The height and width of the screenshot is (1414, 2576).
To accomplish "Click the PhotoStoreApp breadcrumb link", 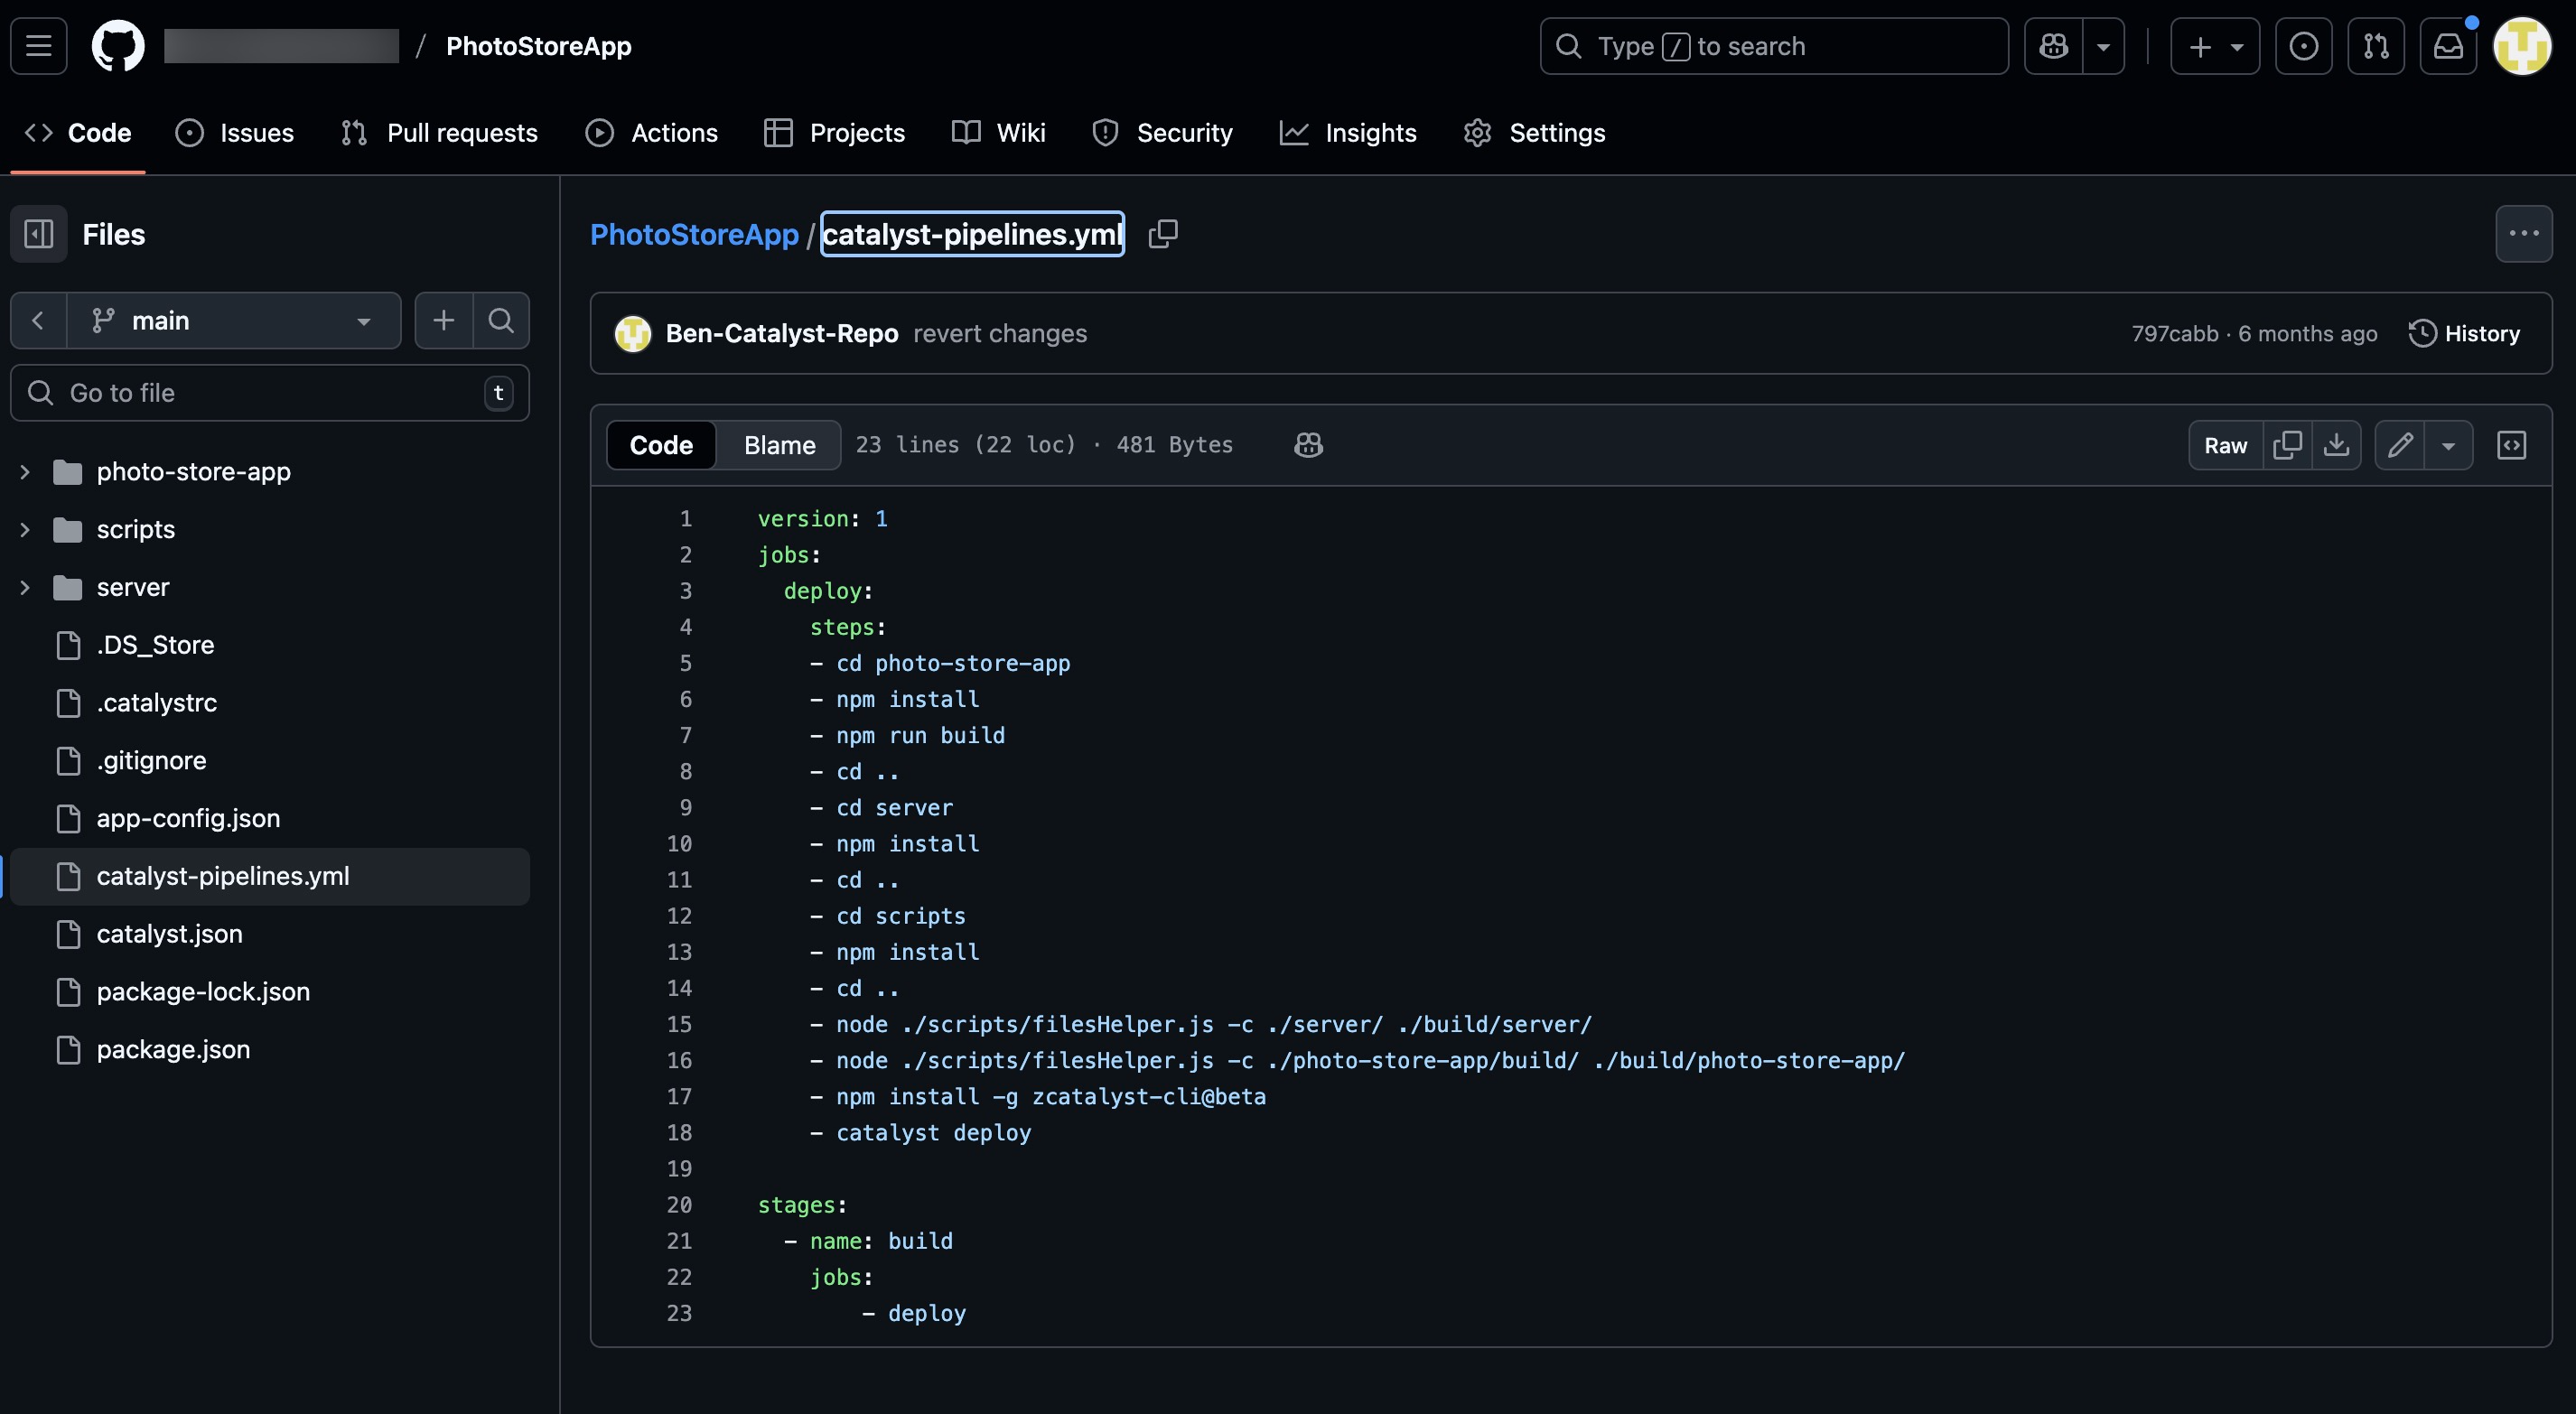I will coord(694,234).
